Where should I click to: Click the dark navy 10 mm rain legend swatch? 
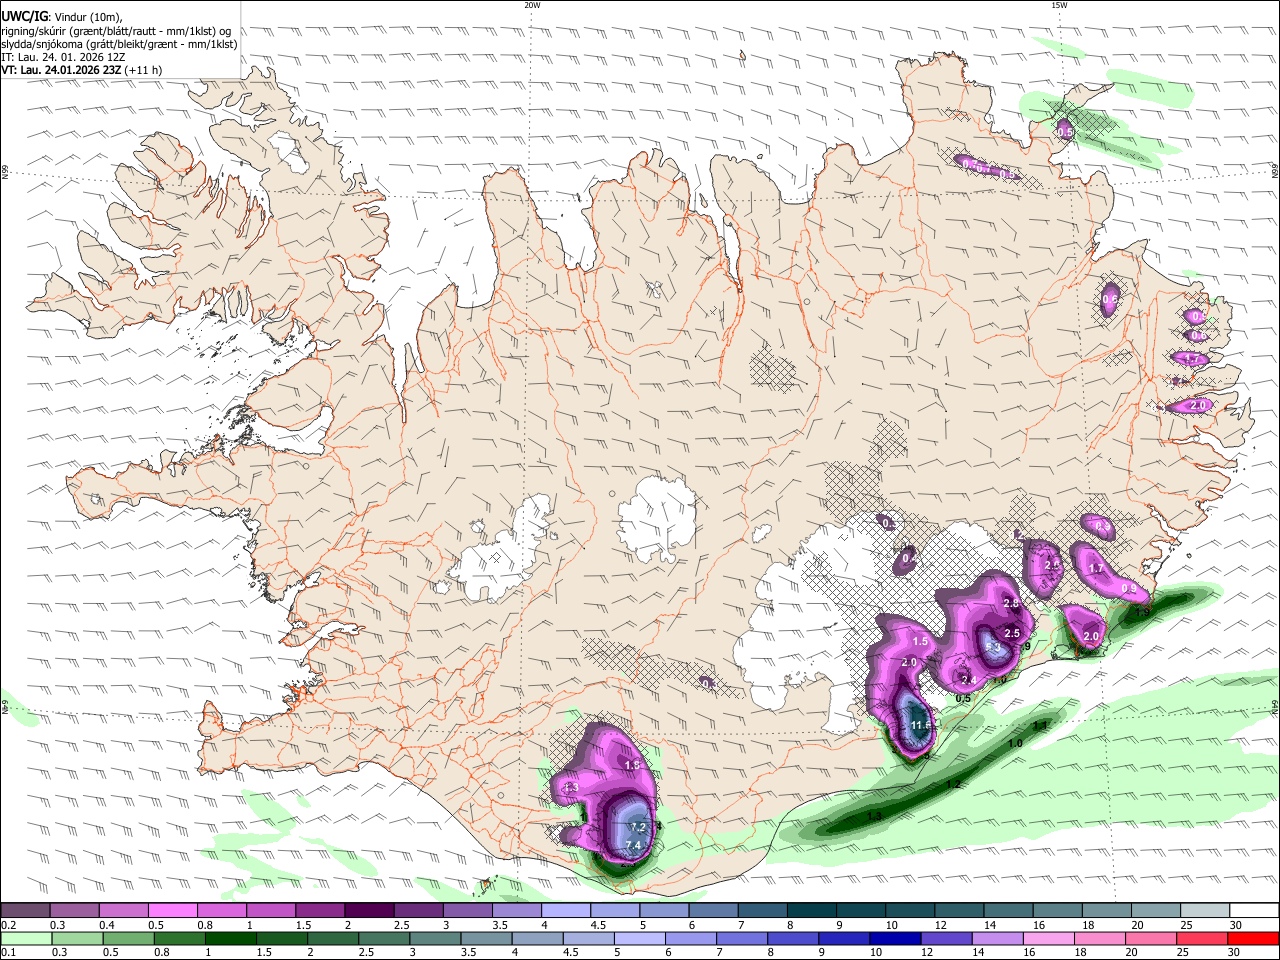[x=893, y=939]
